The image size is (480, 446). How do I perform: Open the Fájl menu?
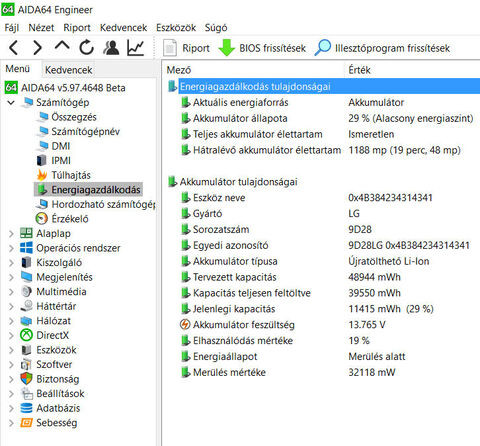click(12, 28)
